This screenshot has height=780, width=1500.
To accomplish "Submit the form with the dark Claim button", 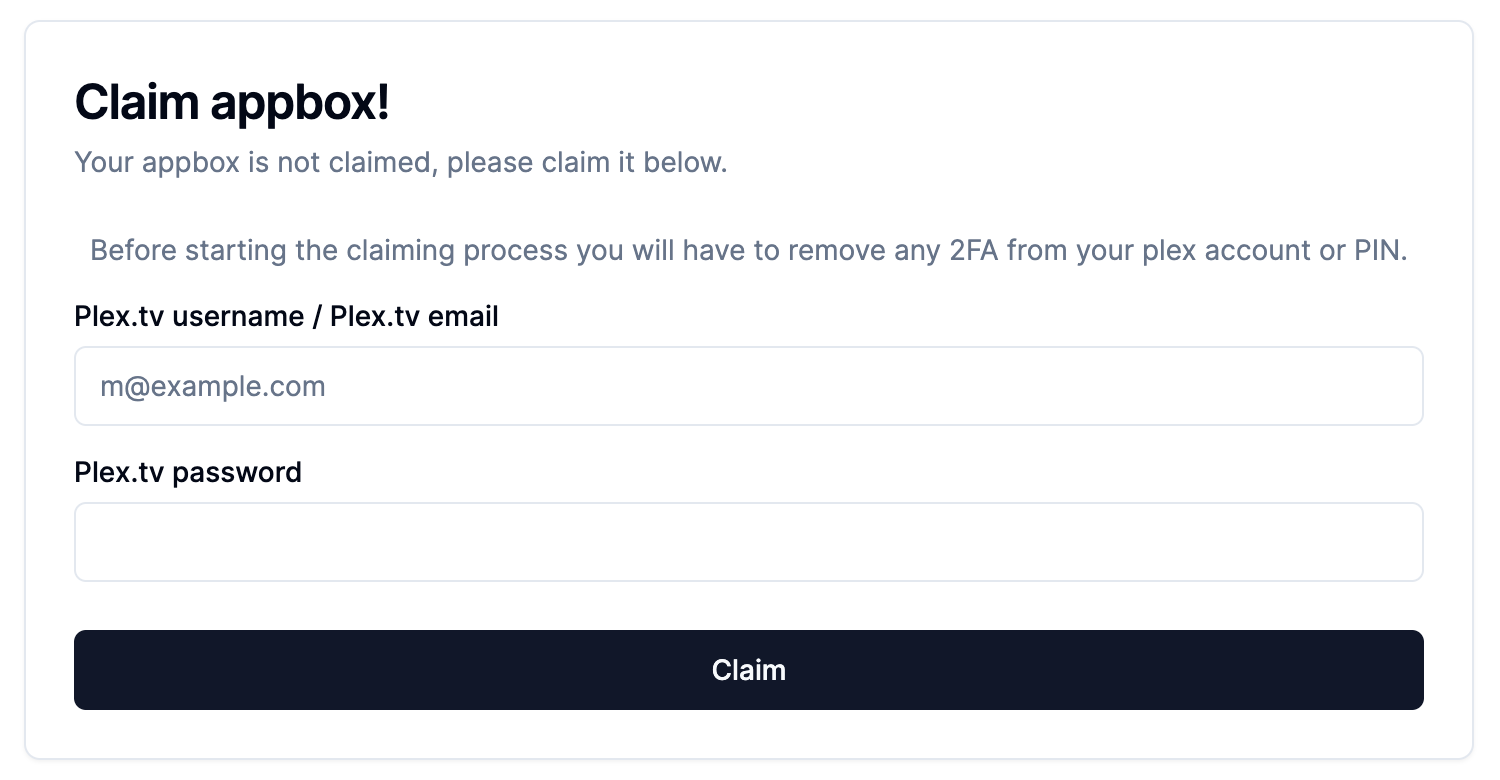I will [749, 670].
